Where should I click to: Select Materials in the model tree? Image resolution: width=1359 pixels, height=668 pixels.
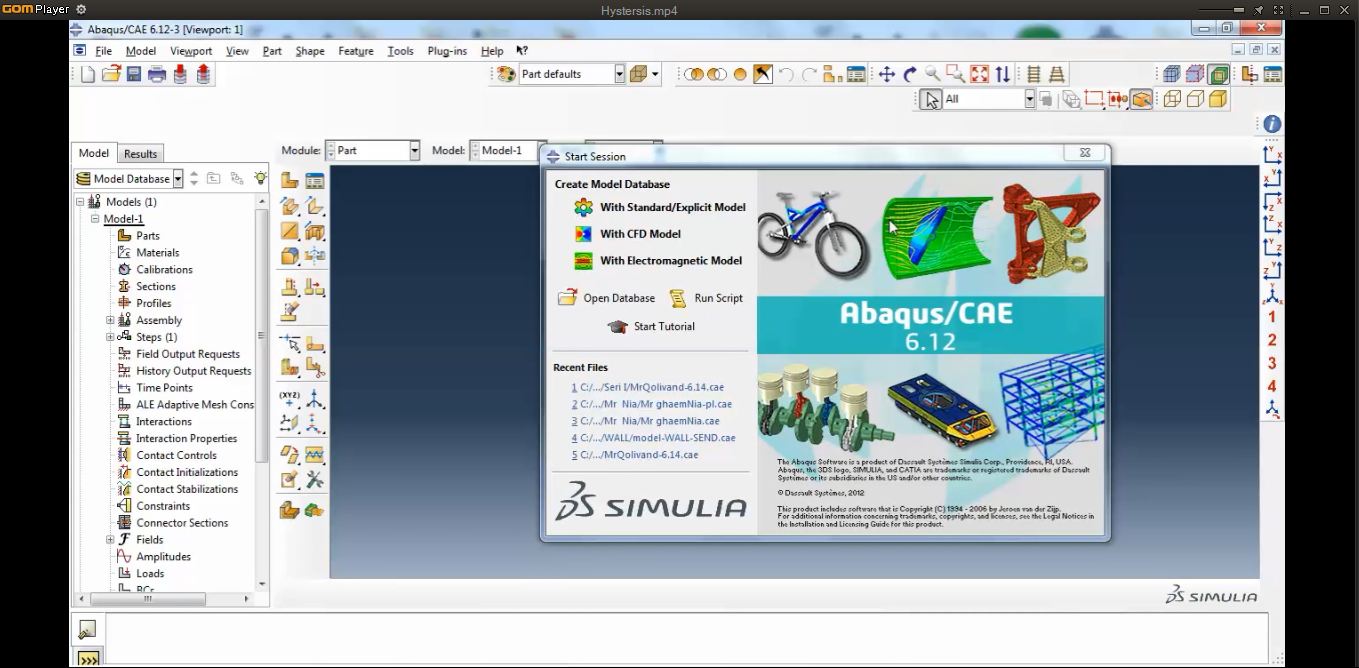[158, 253]
